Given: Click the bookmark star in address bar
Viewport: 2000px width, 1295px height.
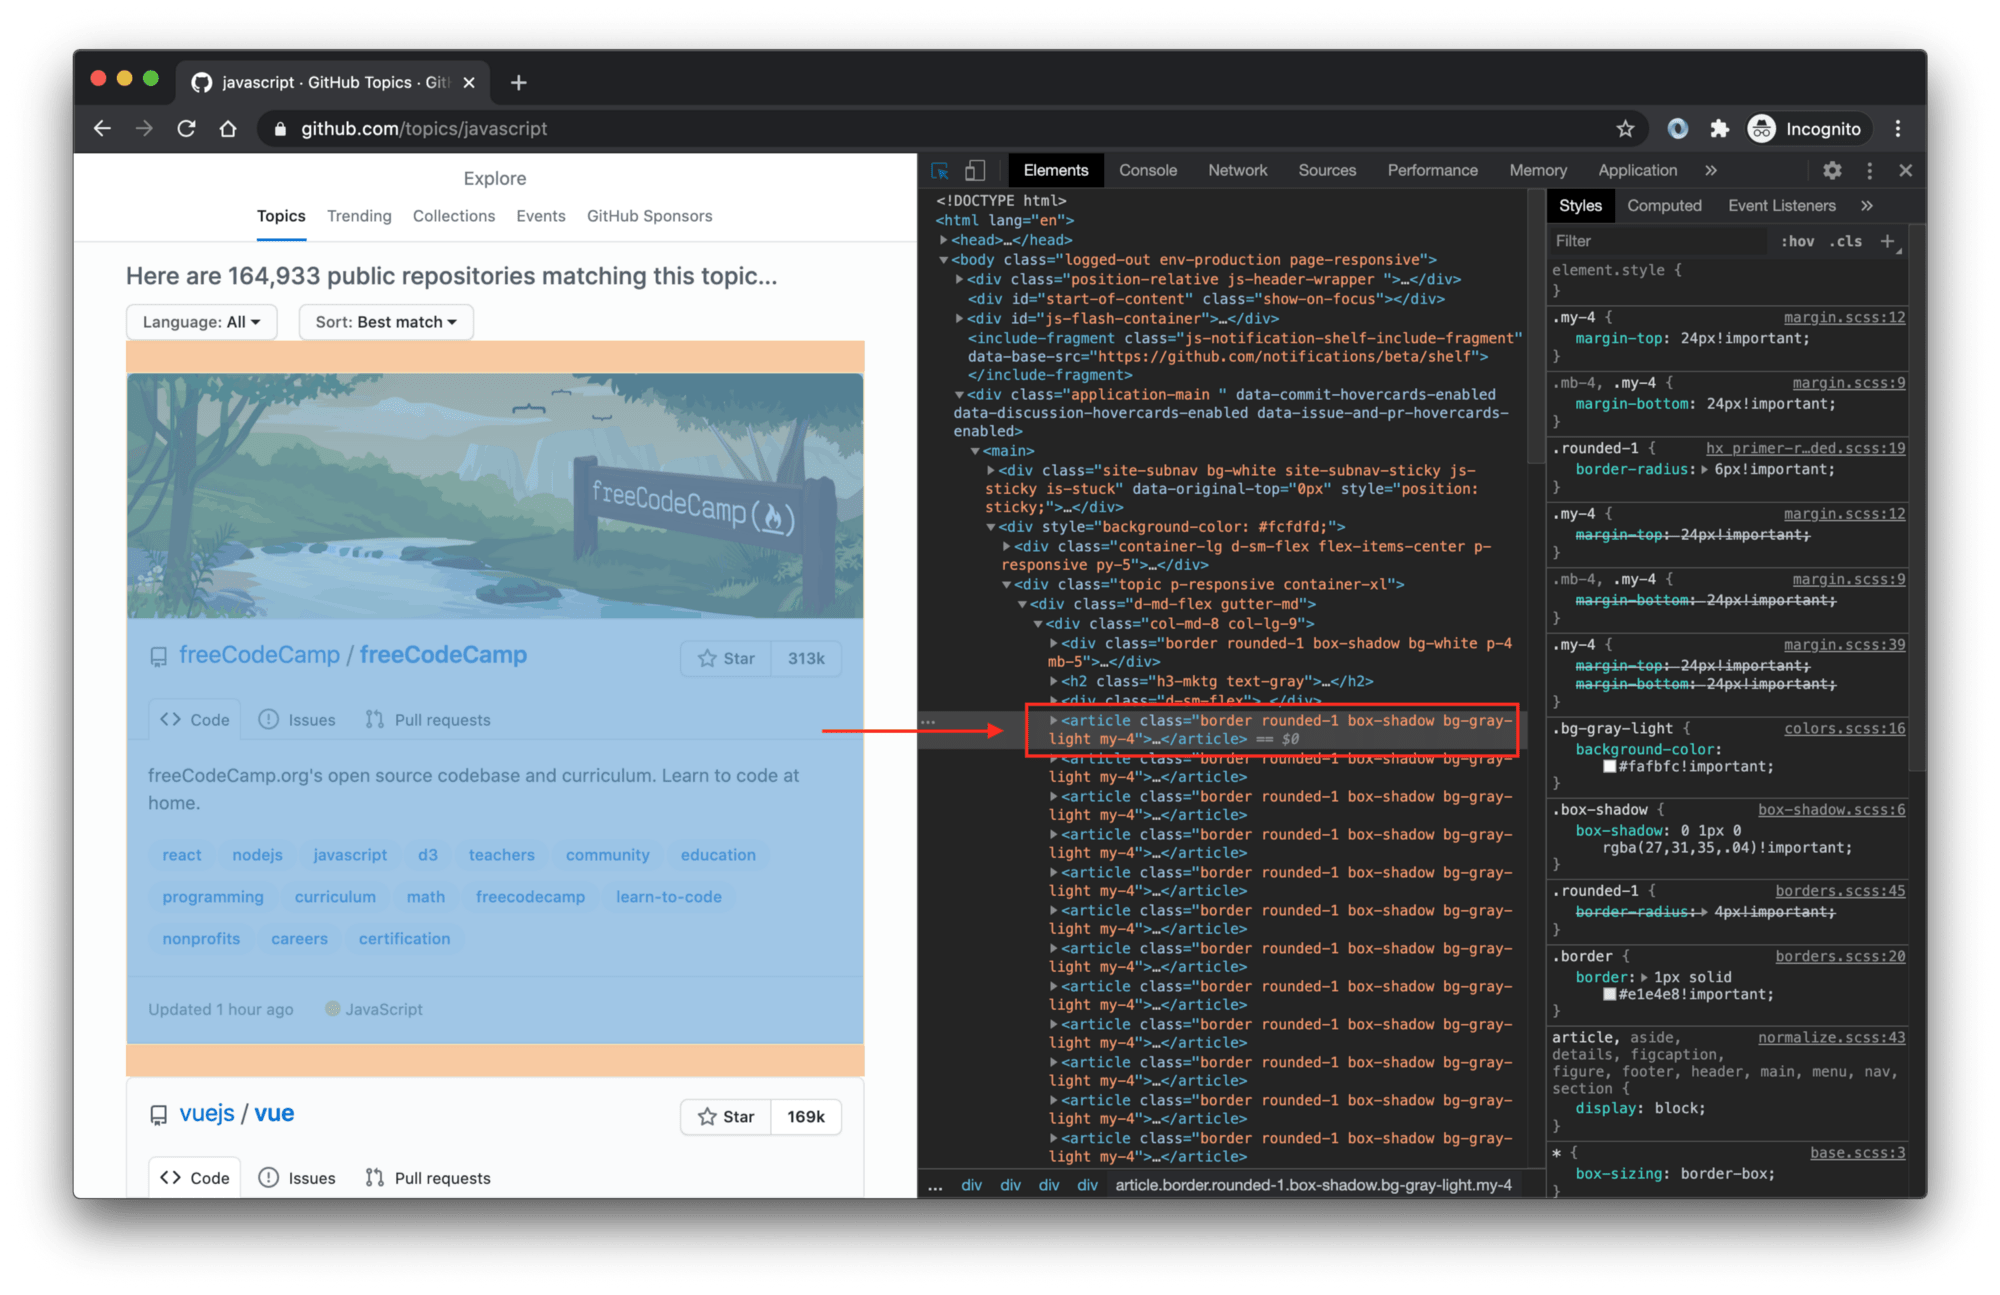Looking at the screenshot, I should pos(1627,128).
